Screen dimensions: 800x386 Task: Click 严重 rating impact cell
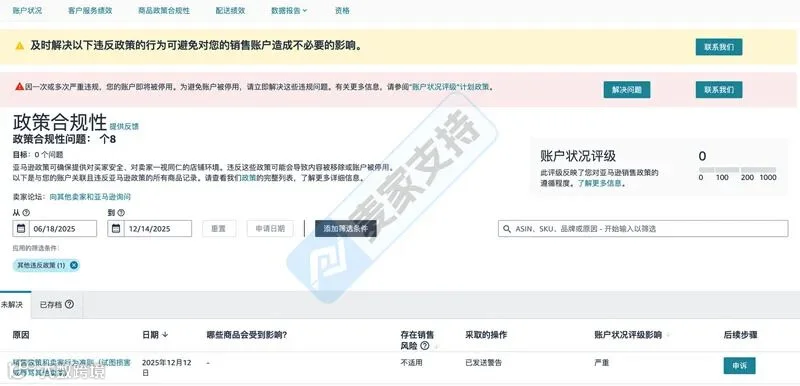click(602, 363)
